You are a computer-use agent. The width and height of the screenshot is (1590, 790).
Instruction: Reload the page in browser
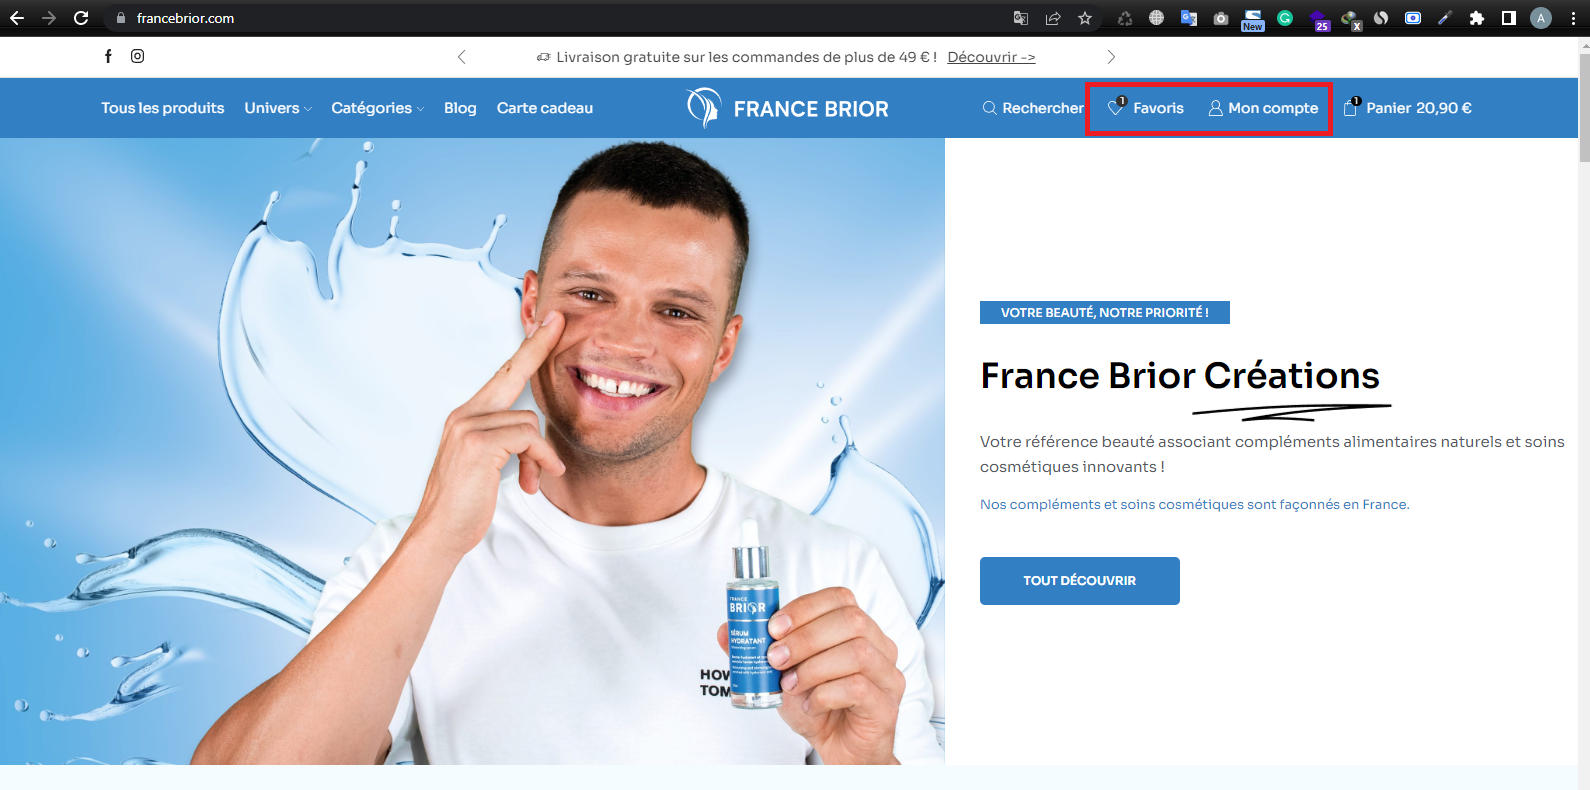(x=81, y=18)
